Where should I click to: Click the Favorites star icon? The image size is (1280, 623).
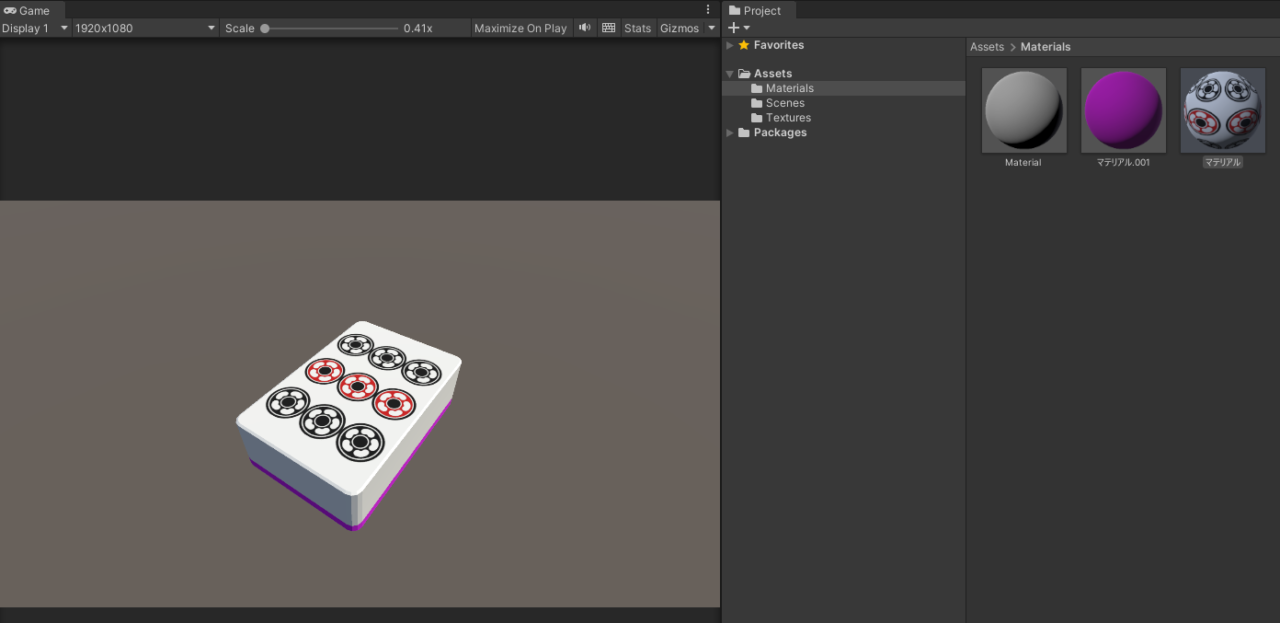tap(746, 45)
